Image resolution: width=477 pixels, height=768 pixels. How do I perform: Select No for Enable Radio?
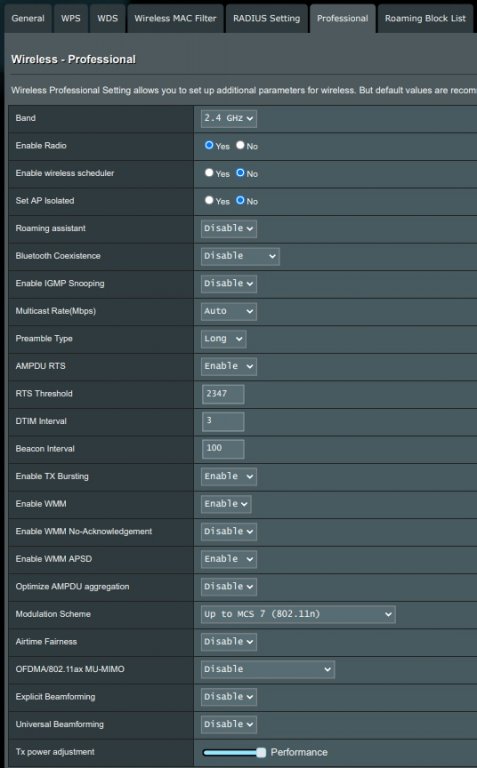pos(240,145)
